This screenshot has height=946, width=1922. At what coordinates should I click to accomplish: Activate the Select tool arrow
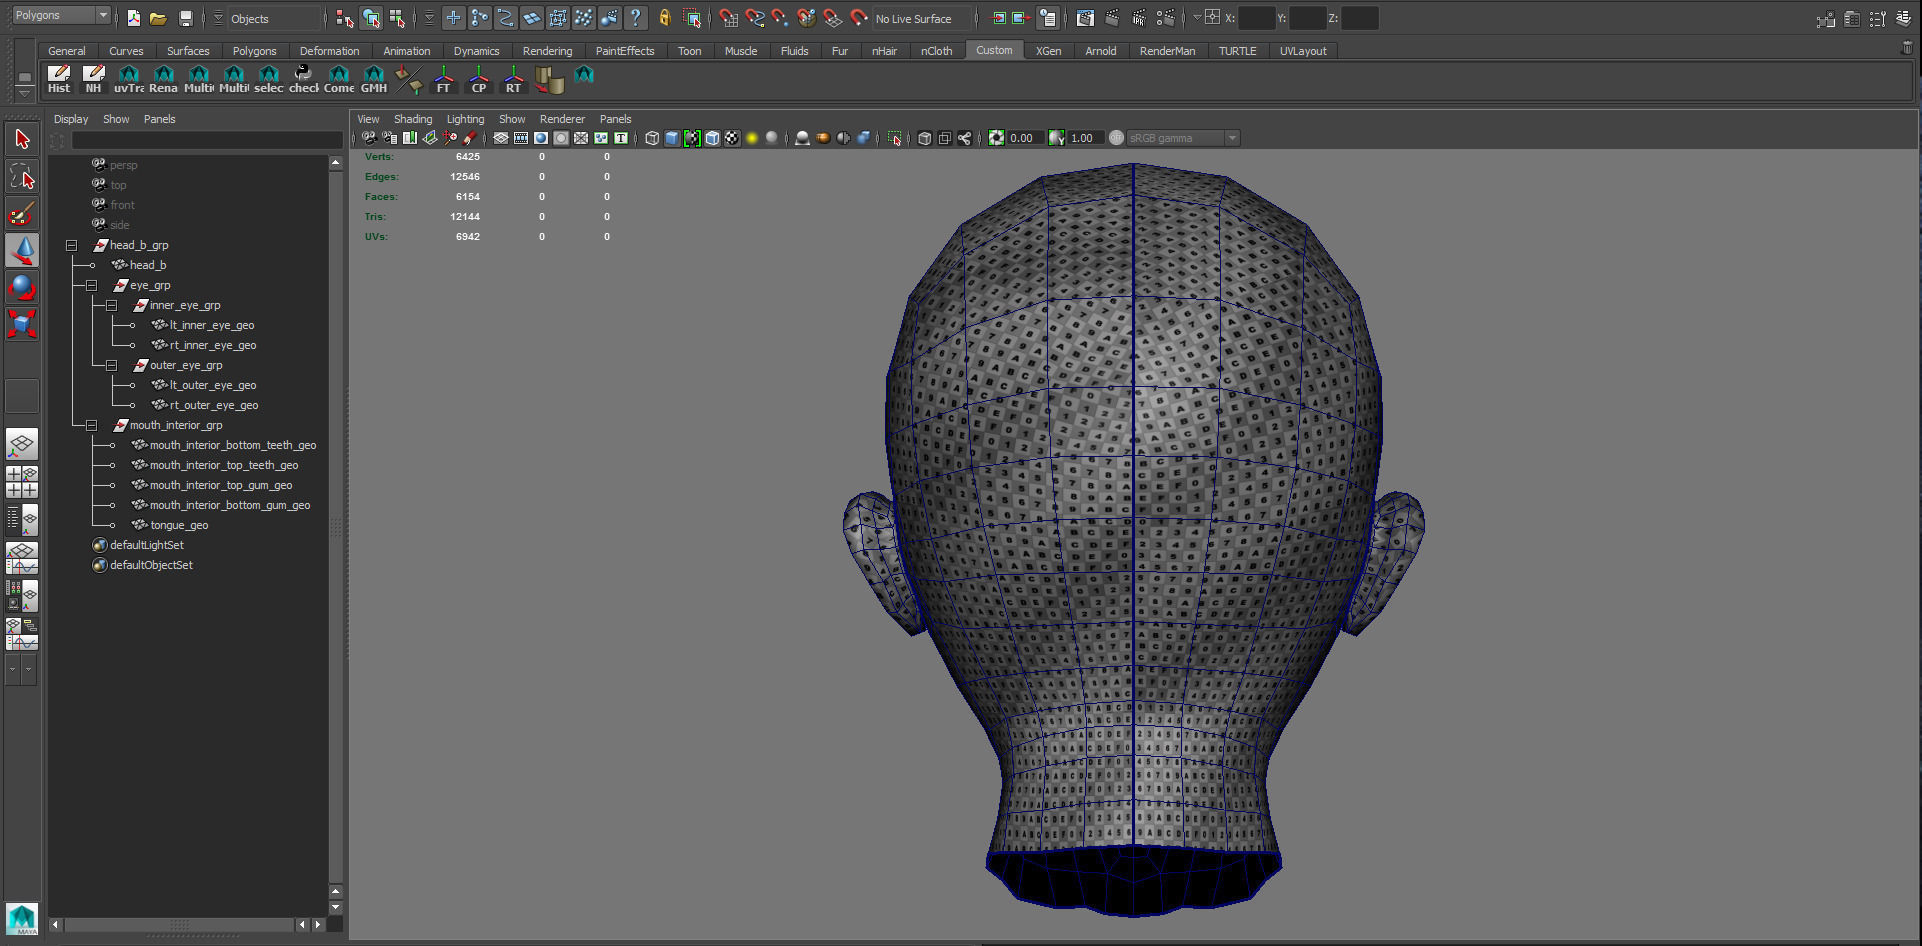(22, 139)
